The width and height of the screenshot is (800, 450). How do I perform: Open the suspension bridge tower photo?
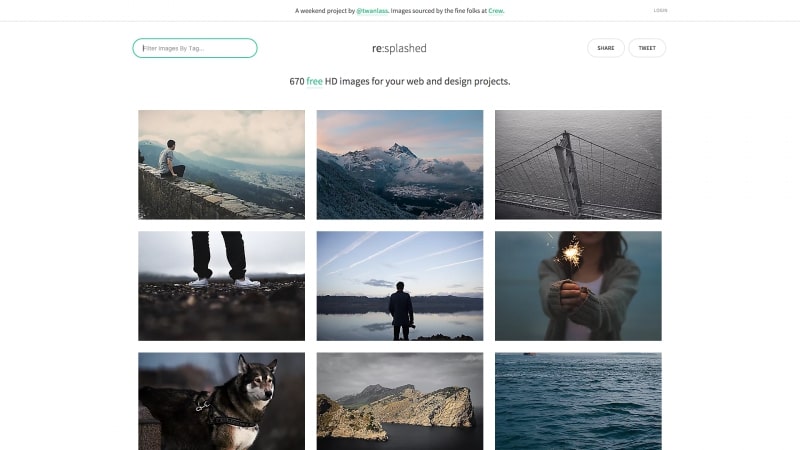pos(578,165)
